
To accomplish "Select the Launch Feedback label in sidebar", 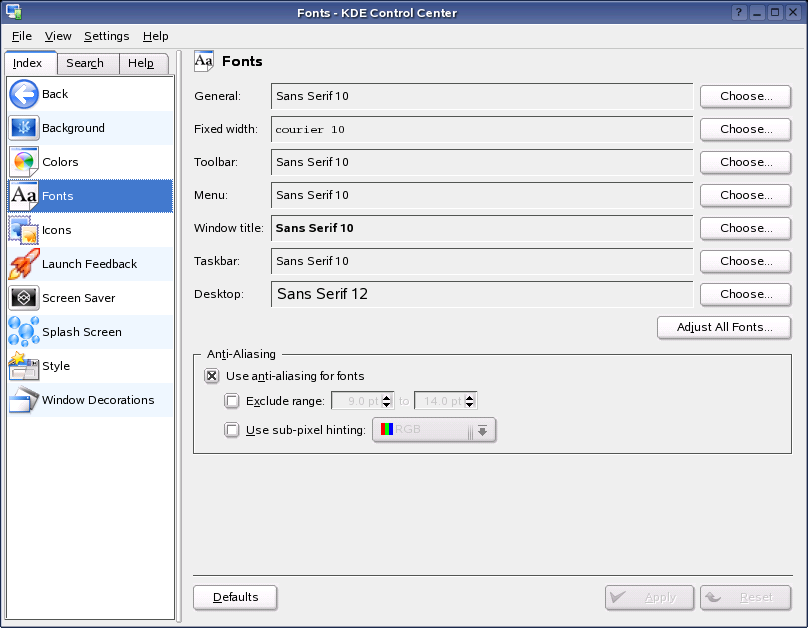I will pos(89,264).
